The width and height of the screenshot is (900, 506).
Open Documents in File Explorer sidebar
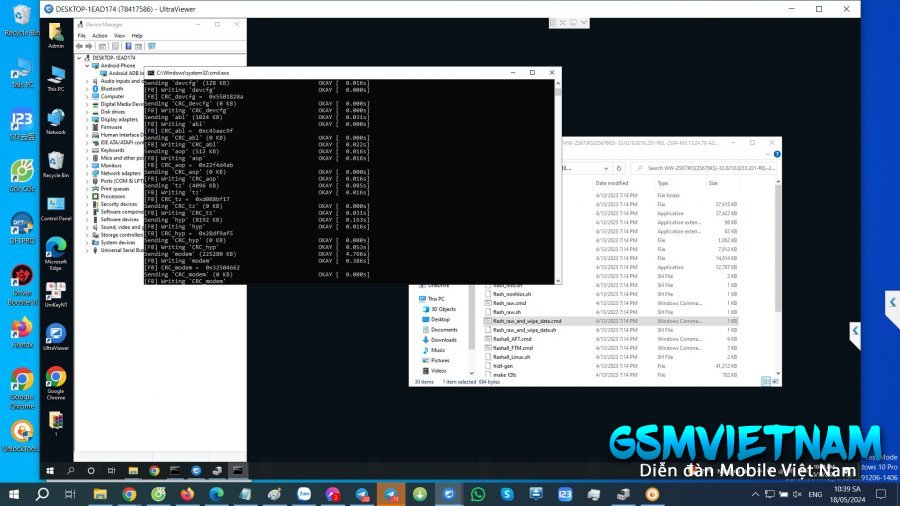(444, 330)
